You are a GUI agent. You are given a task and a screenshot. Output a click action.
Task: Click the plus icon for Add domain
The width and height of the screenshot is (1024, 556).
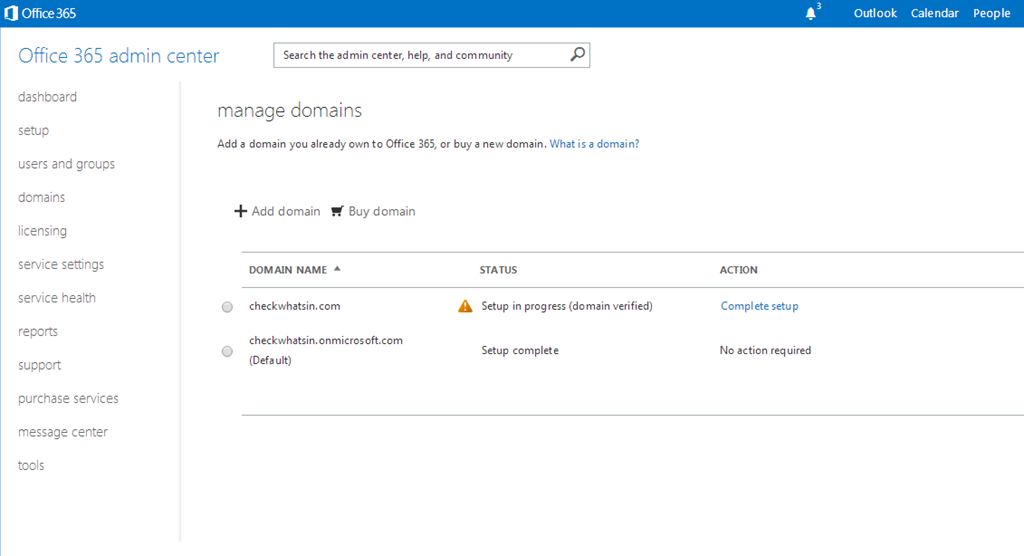240,211
